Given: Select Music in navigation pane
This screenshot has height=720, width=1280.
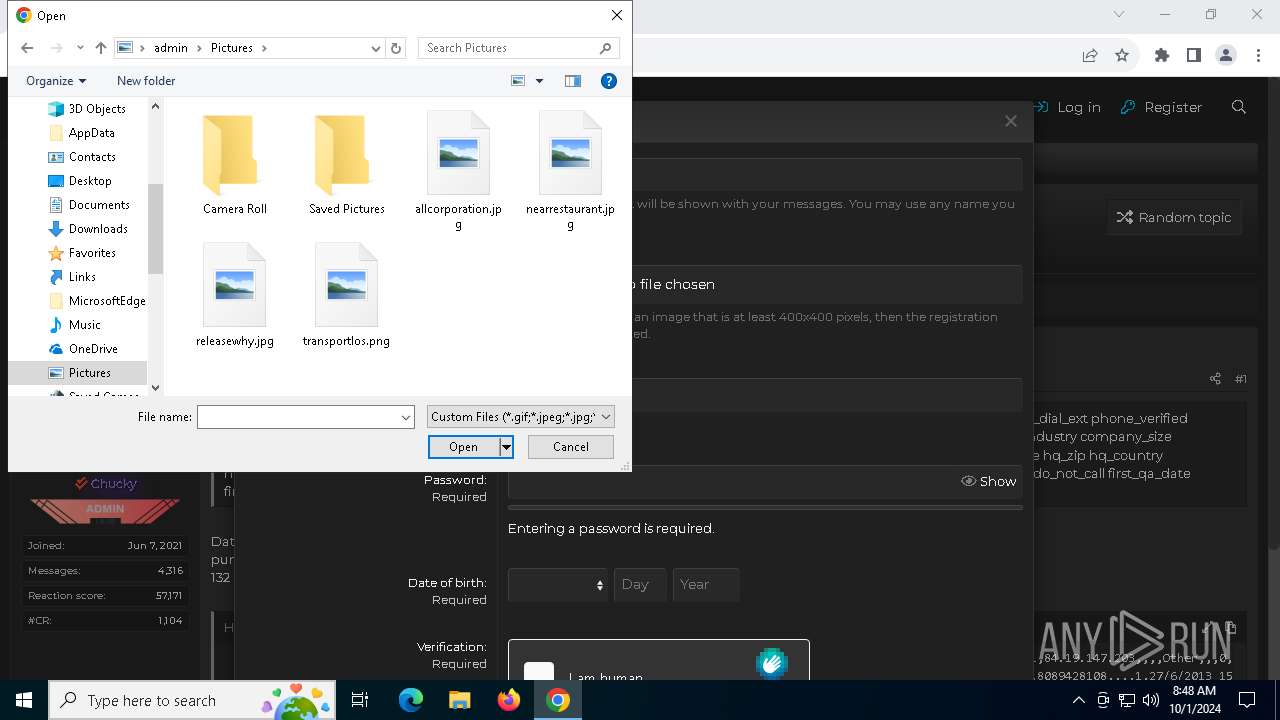Looking at the screenshot, I should [84, 325].
